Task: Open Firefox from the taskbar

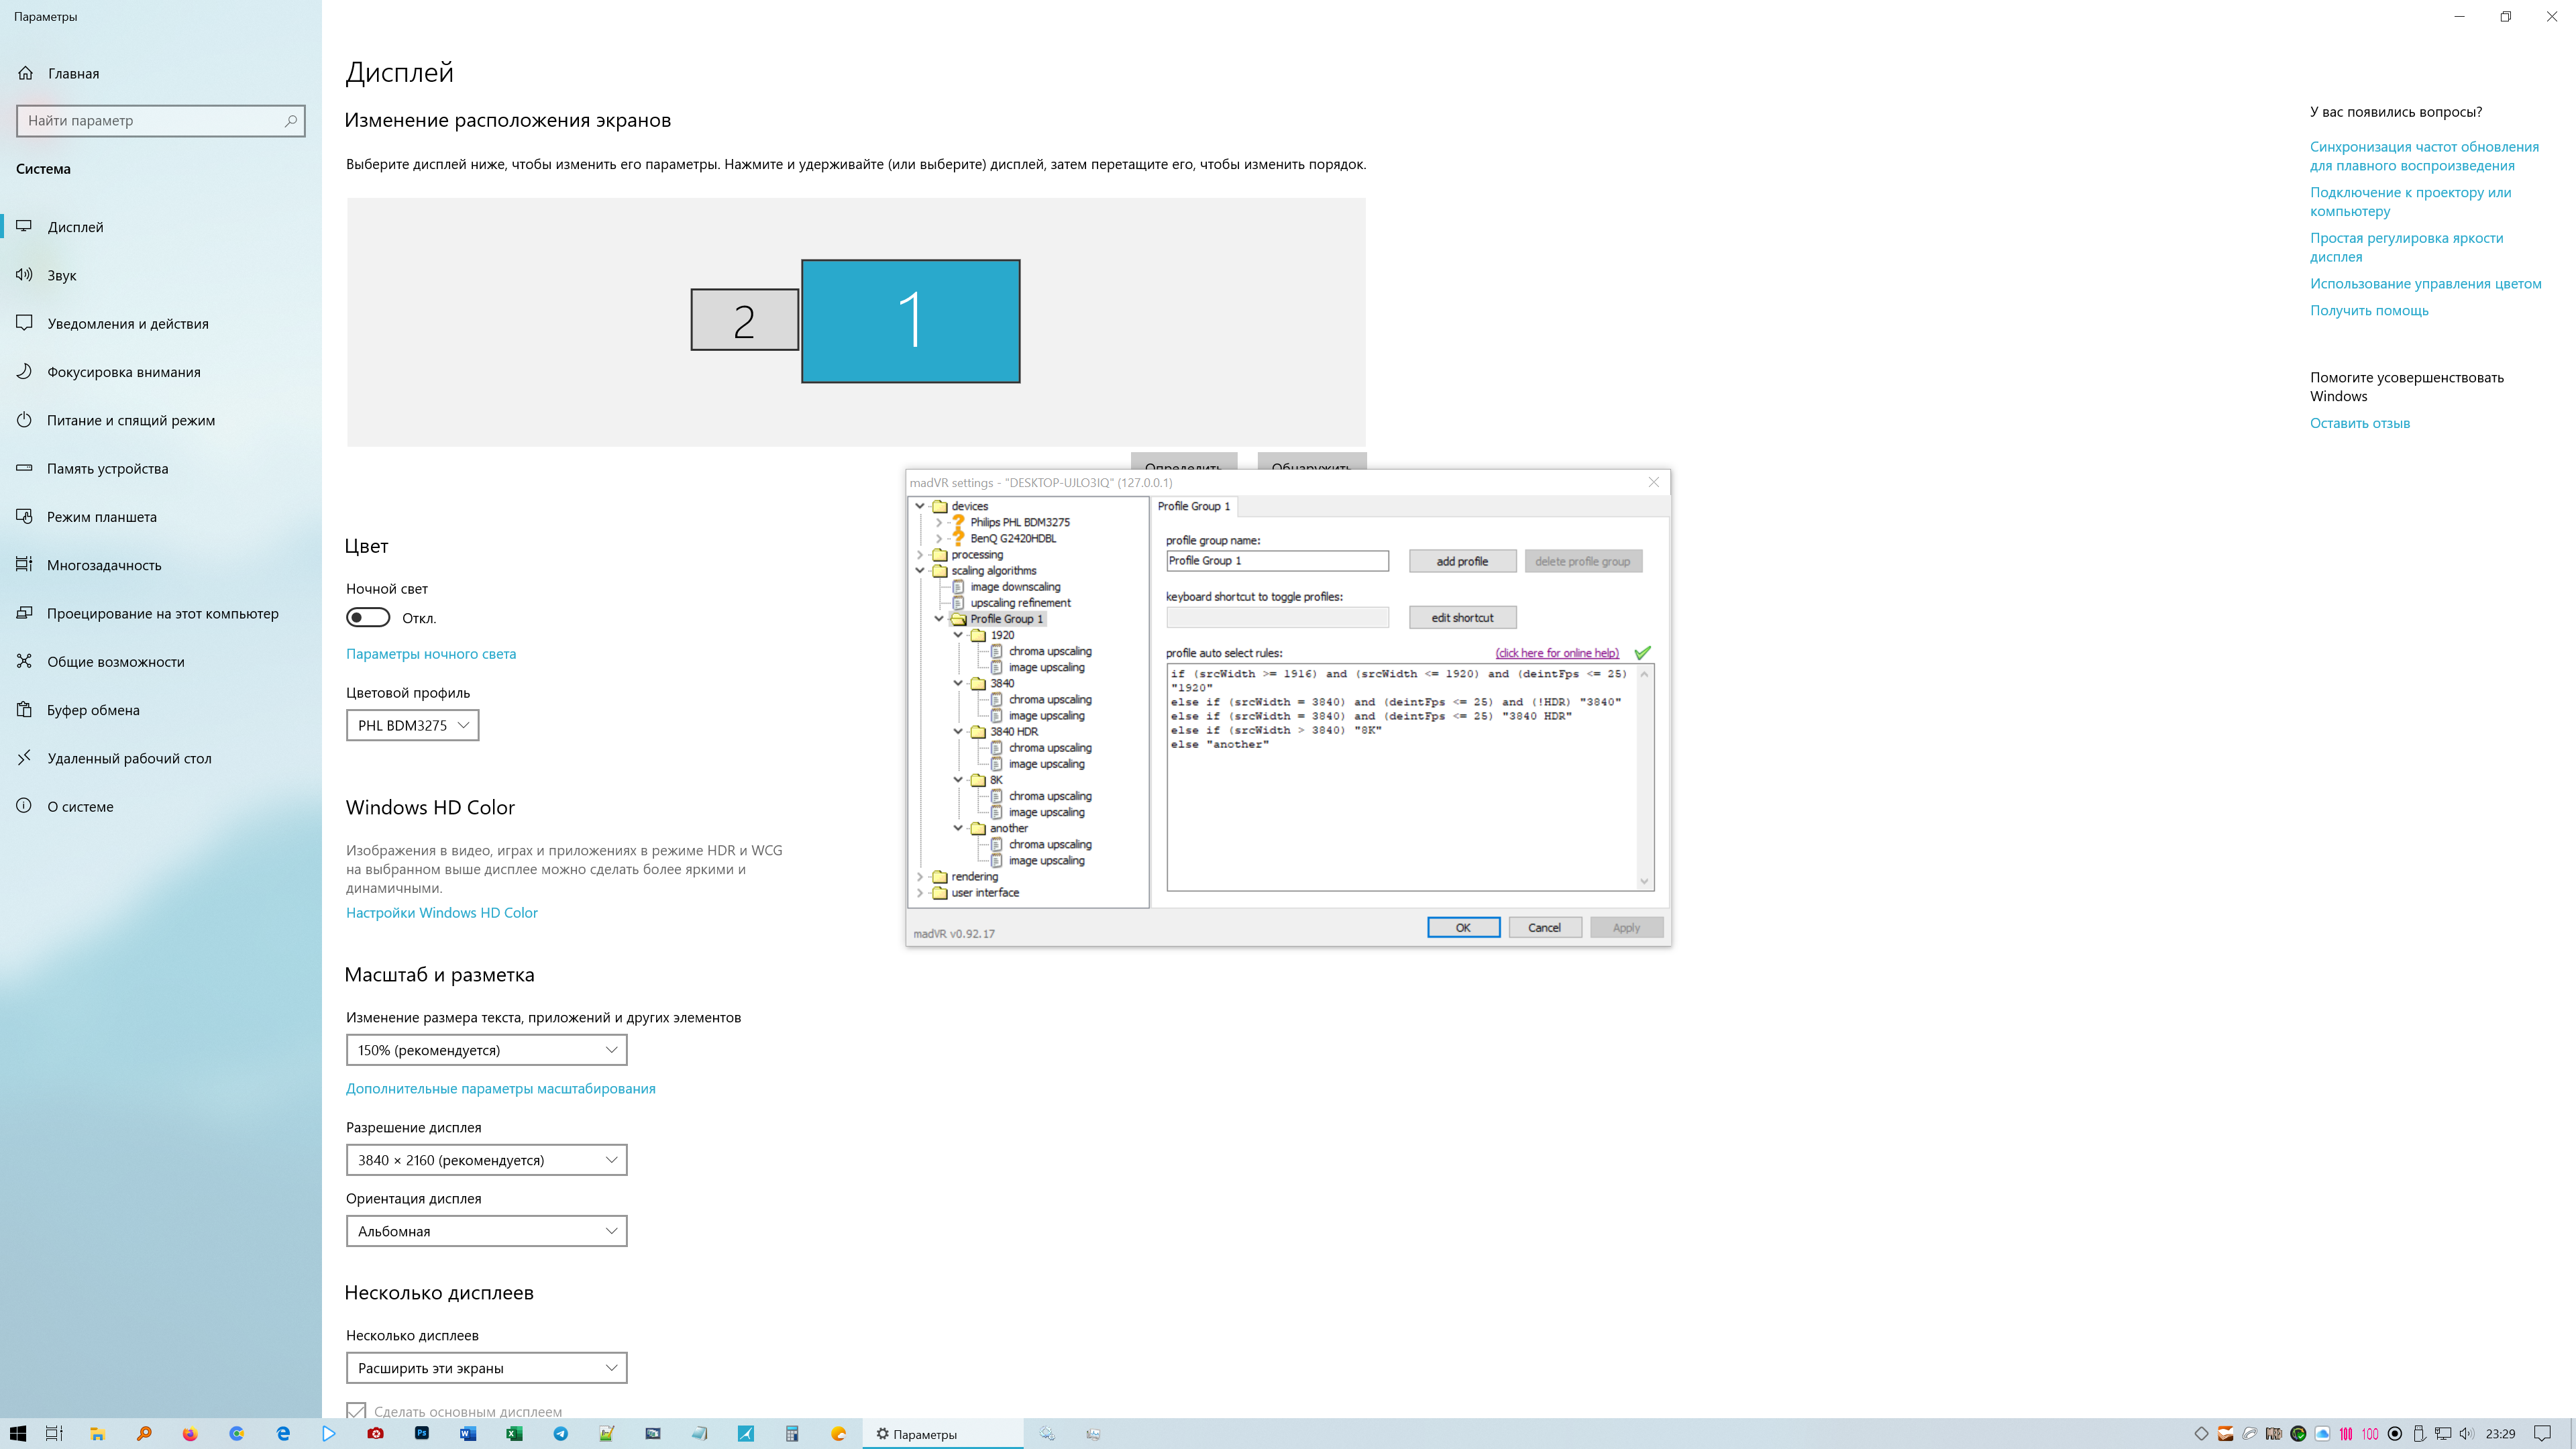Action: (190, 1433)
